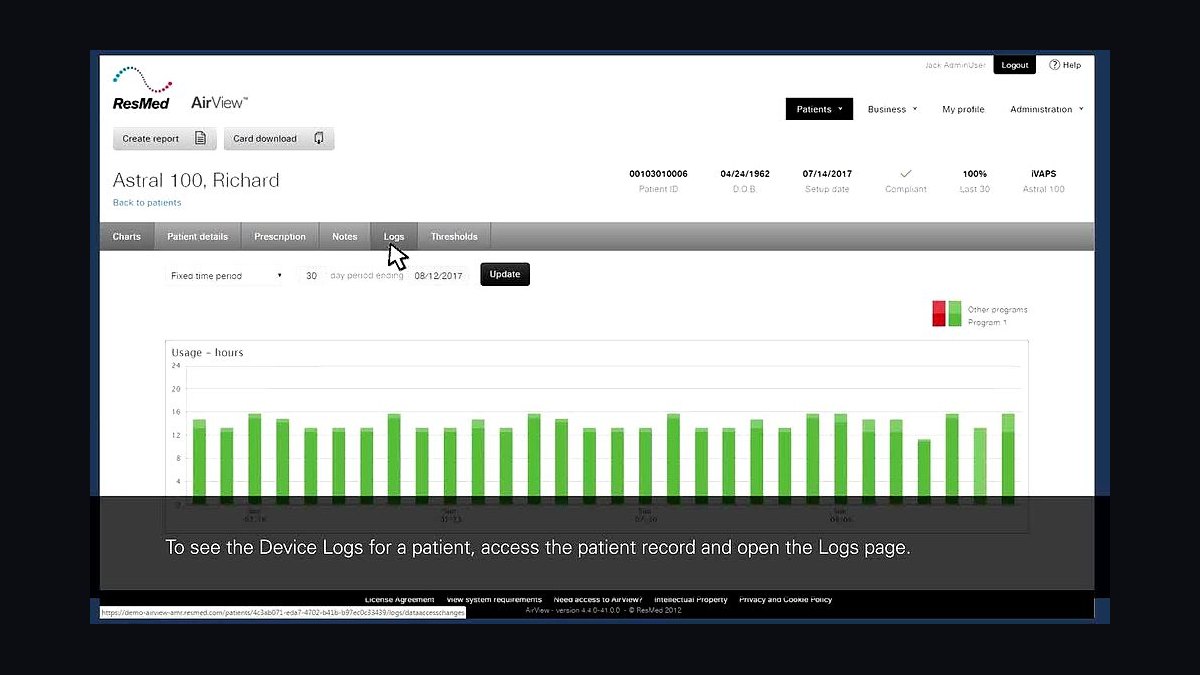The image size is (1200, 675).
Task: Click the Update button
Action: 505,274
